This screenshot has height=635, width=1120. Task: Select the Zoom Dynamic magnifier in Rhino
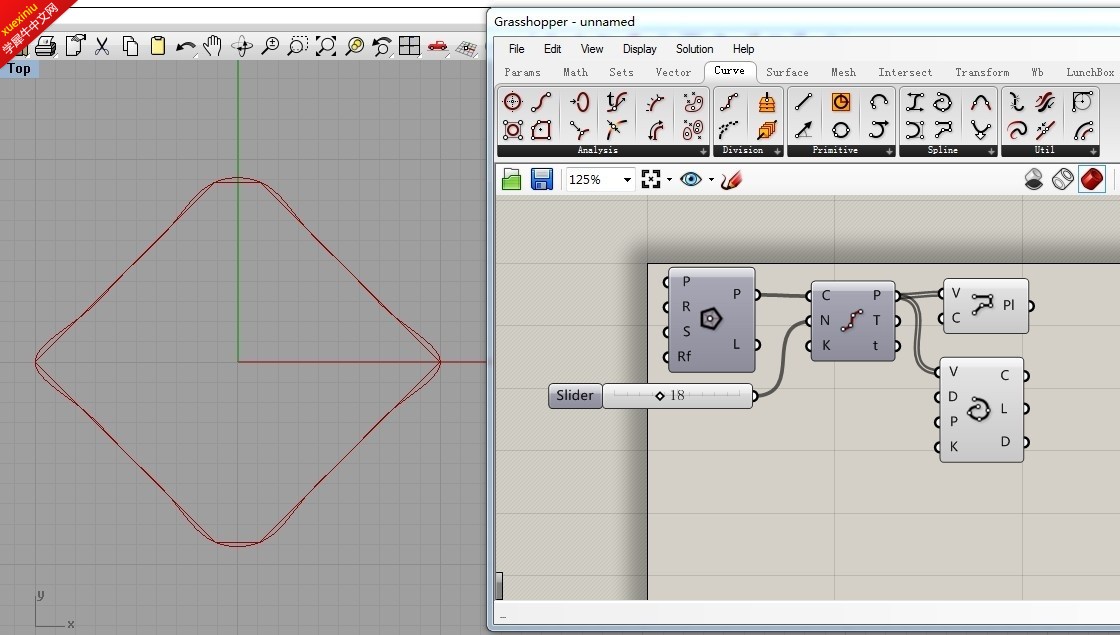270,46
